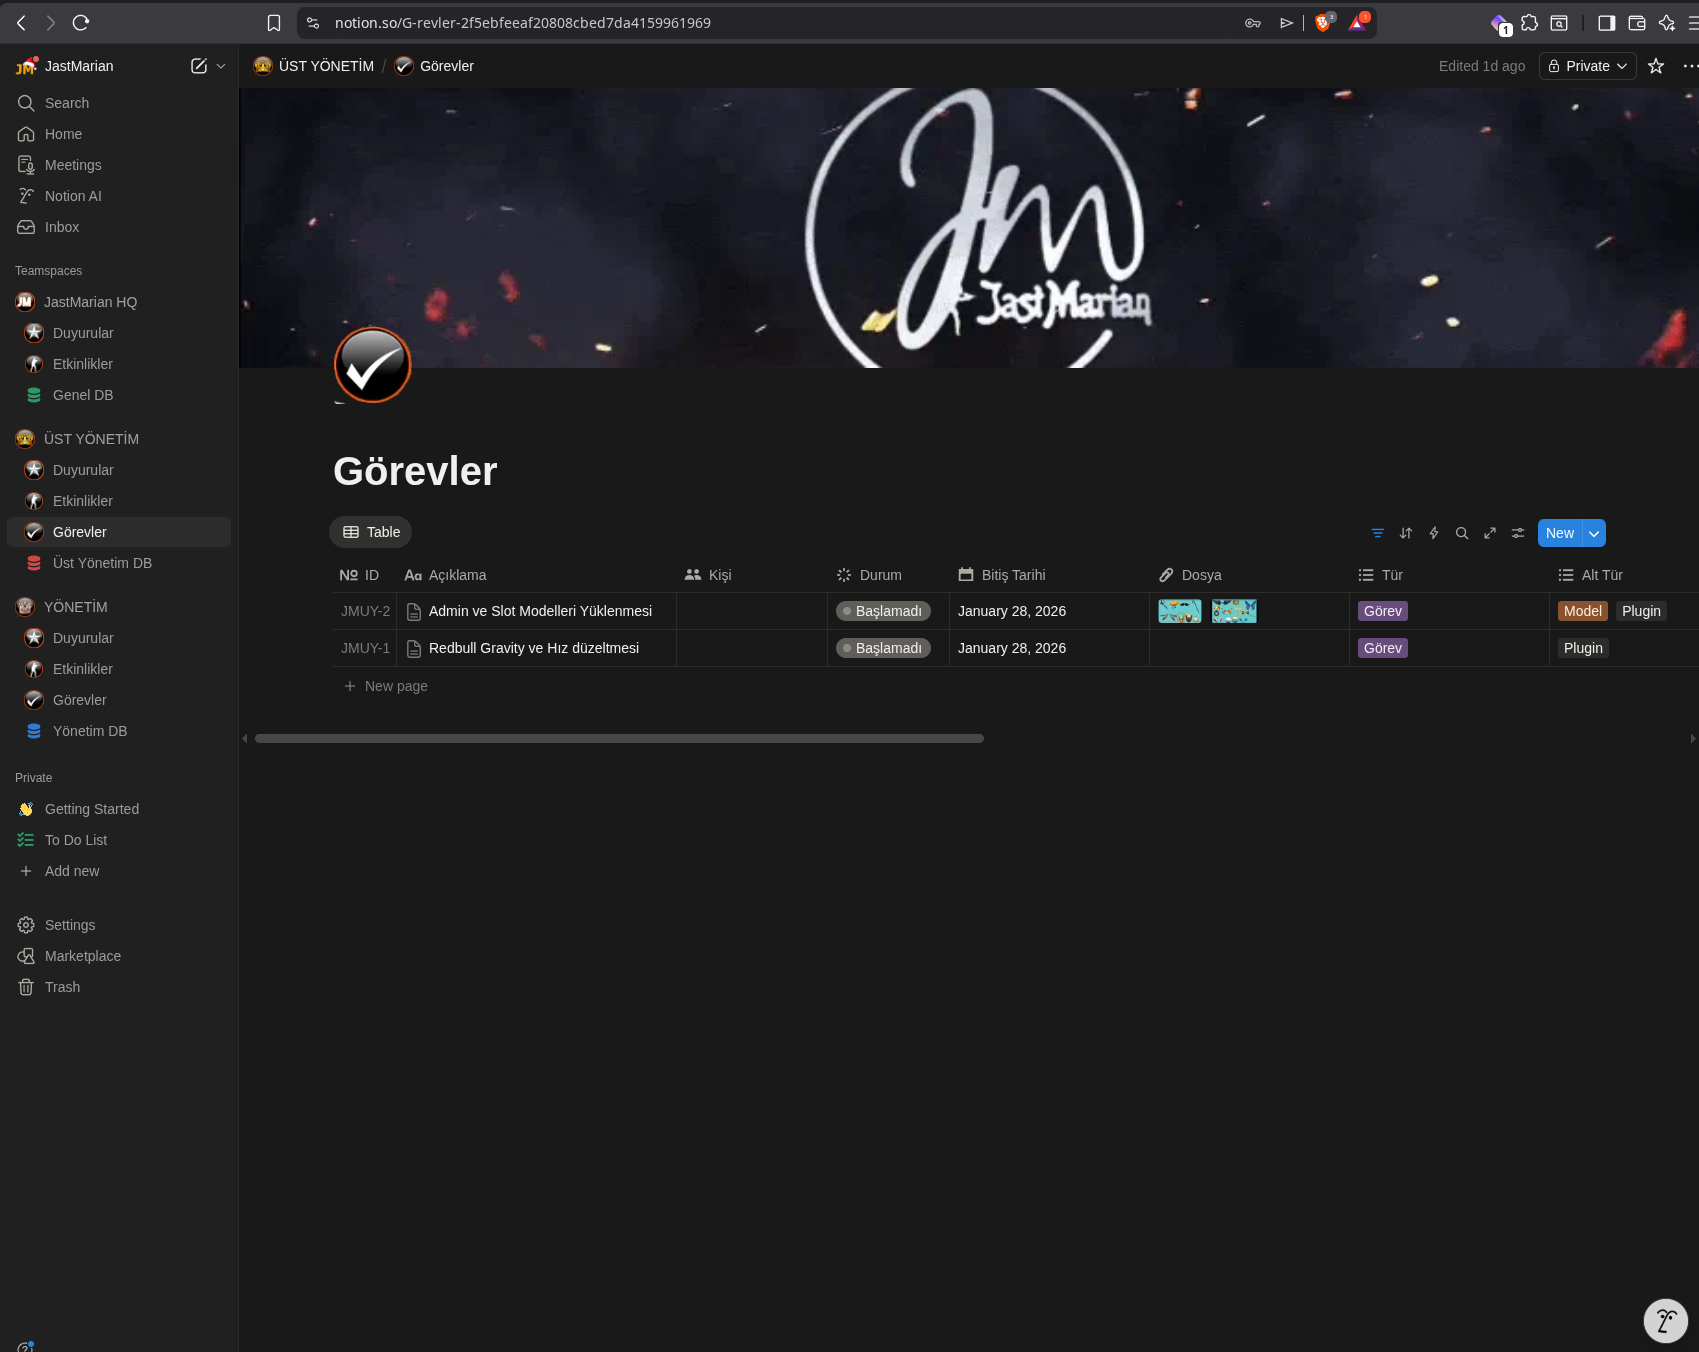The height and width of the screenshot is (1352, 1699).
Task: Open Genel DB in the sidebar
Action: coord(119,395)
